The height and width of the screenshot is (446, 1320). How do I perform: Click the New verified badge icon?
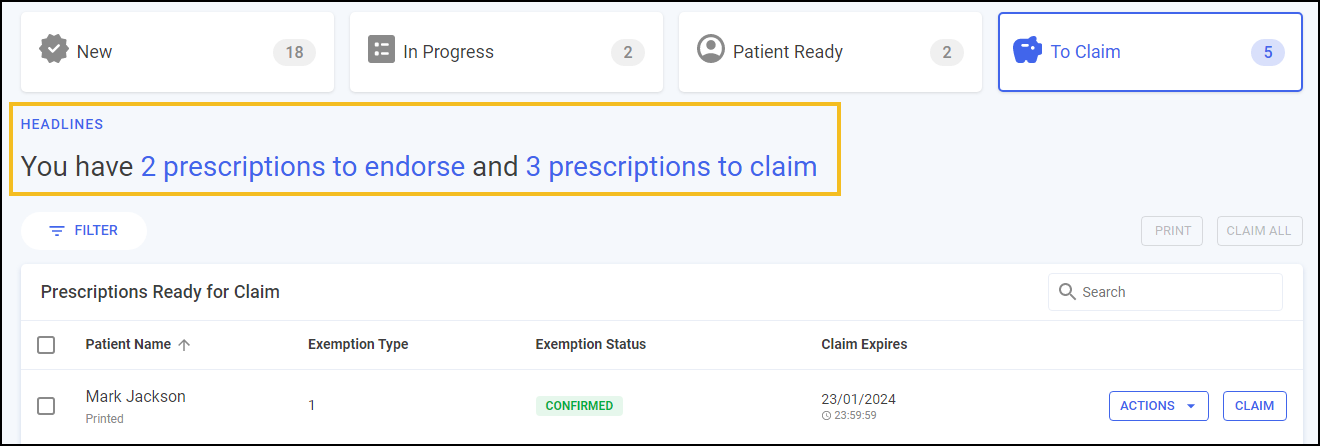(x=54, y=49)
